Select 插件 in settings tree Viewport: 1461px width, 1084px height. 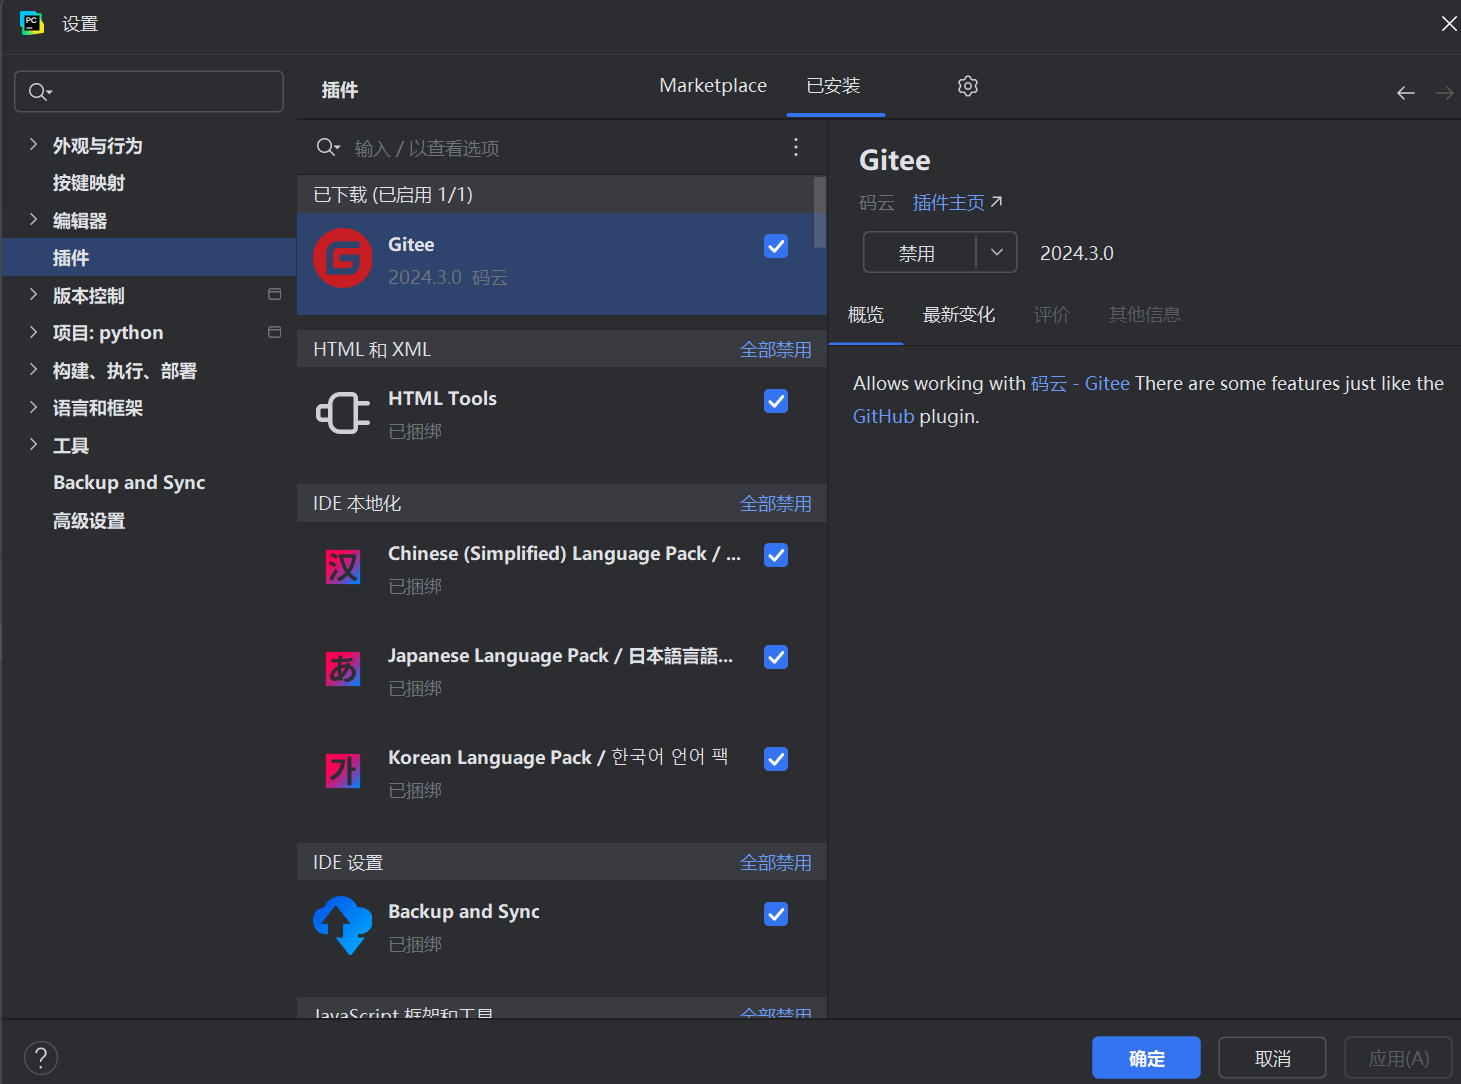[149, 257]
